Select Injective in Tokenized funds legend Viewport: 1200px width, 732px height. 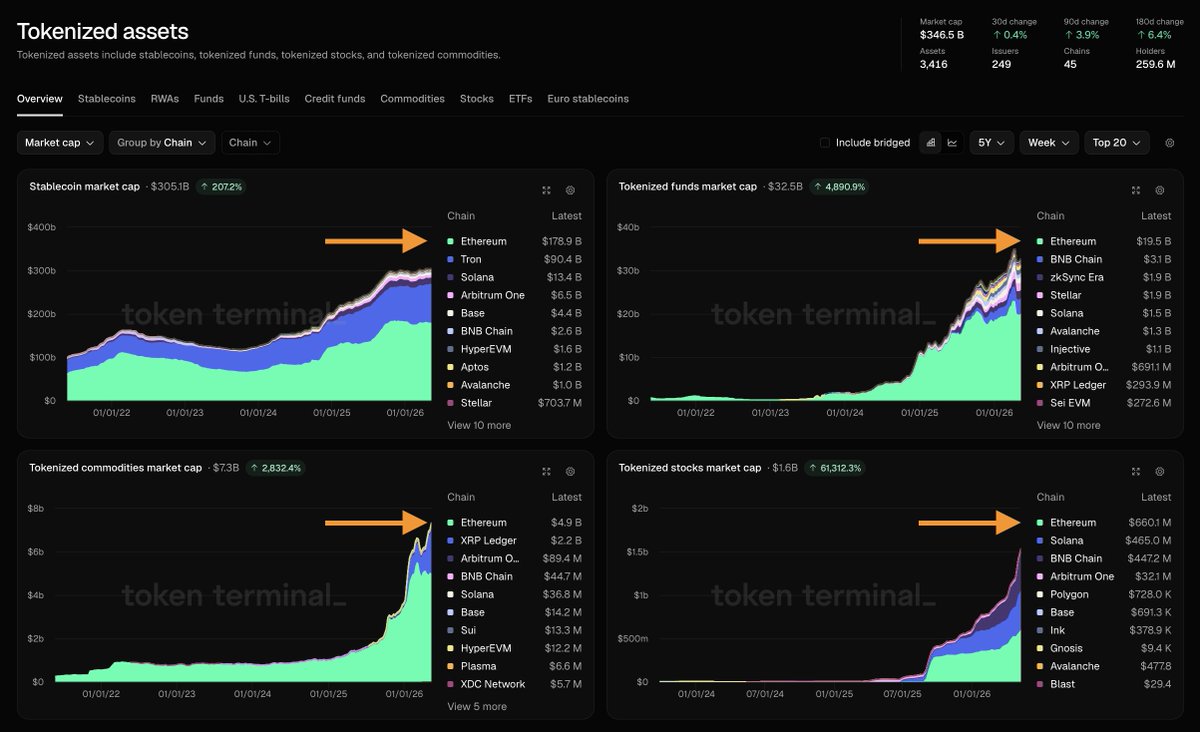click(x=1072, y=349)
